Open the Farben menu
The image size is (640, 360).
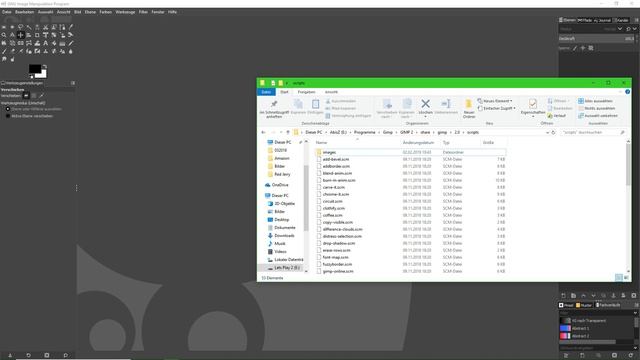click(105, 12)
